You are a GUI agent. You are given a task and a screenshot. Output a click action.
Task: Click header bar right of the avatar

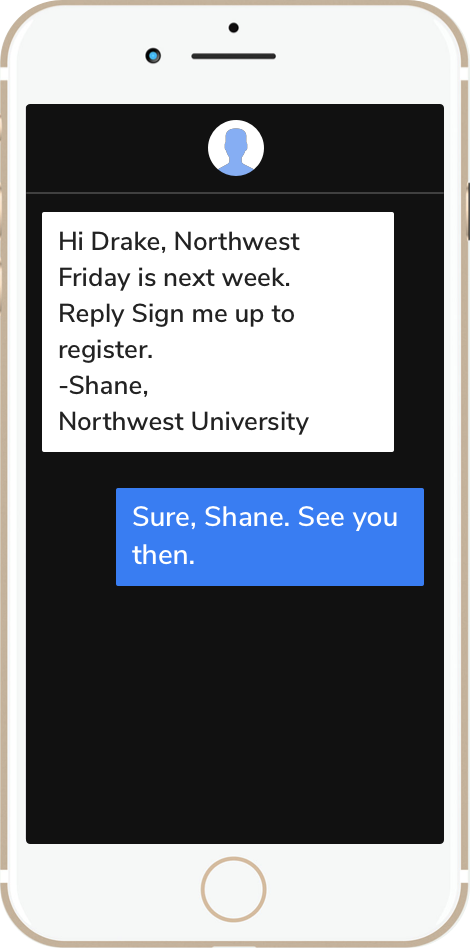coord(354,148)
